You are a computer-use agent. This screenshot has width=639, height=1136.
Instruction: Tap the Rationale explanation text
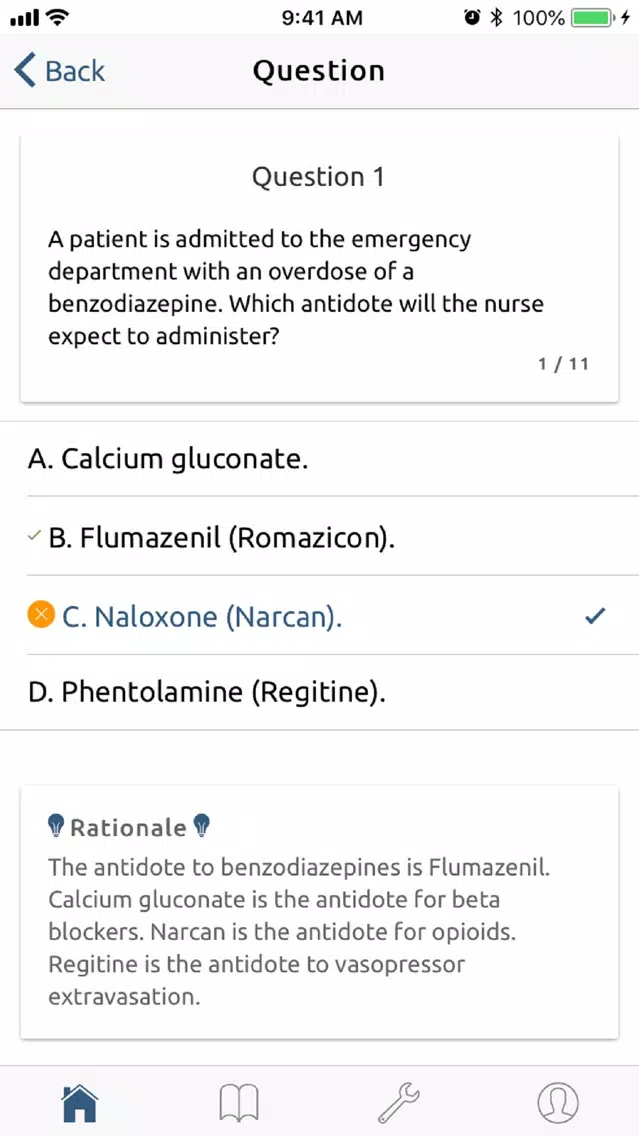click(301, 932)
